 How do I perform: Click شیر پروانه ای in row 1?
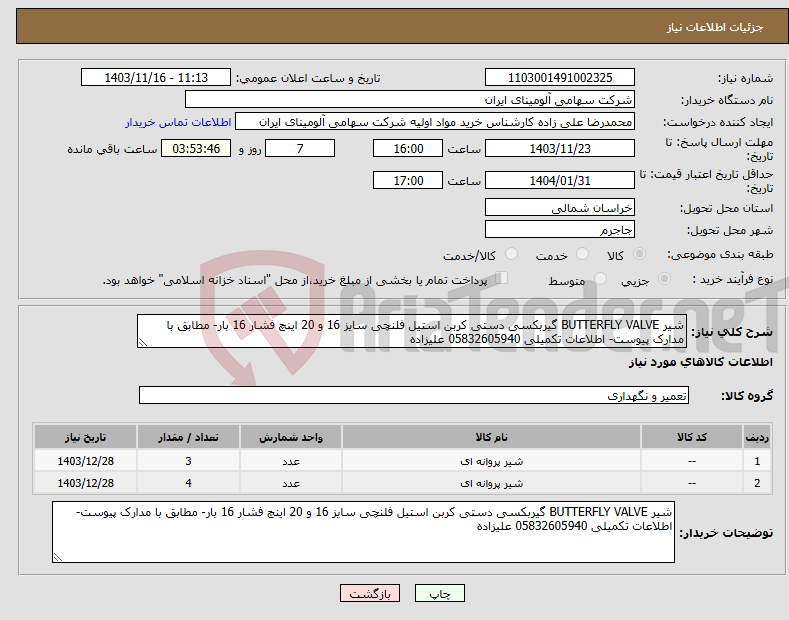pos(491,461)
